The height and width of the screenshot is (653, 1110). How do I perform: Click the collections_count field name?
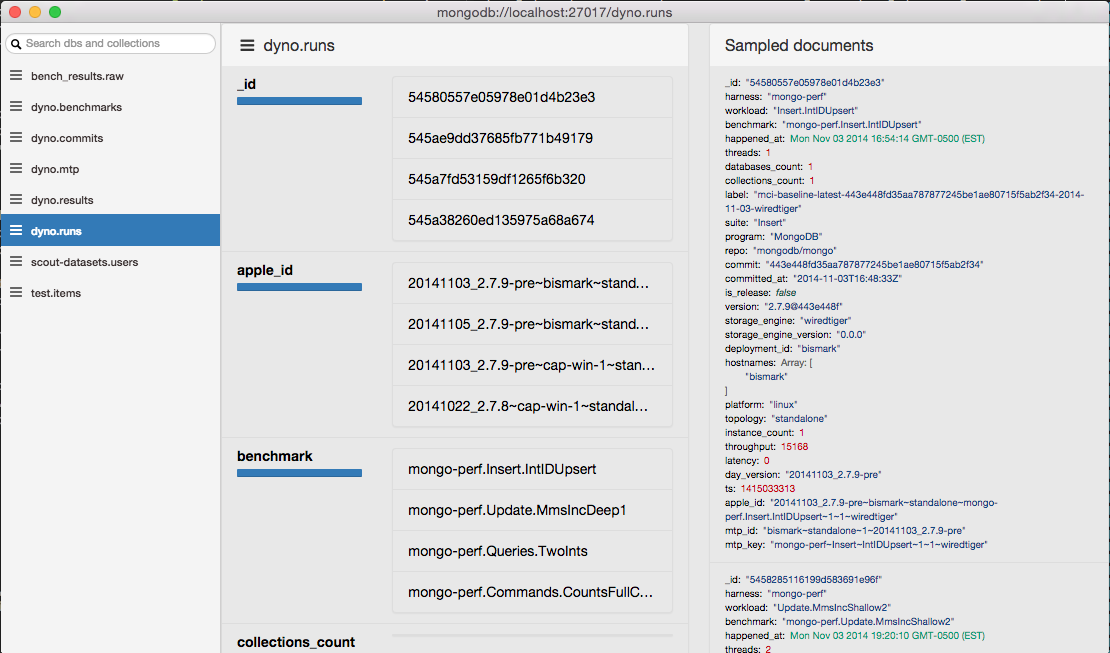pyautogui.click(x=295, y=642)
